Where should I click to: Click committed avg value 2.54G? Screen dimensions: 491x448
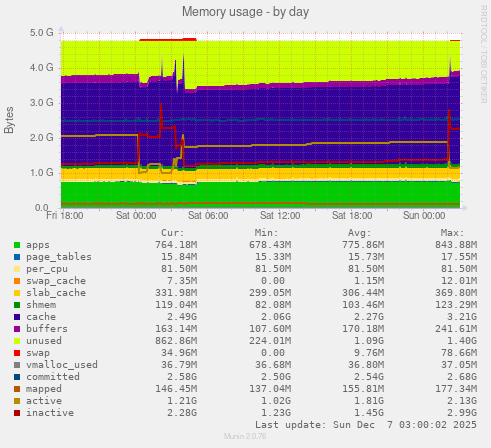pyautogui.click(x=369, y=377)
